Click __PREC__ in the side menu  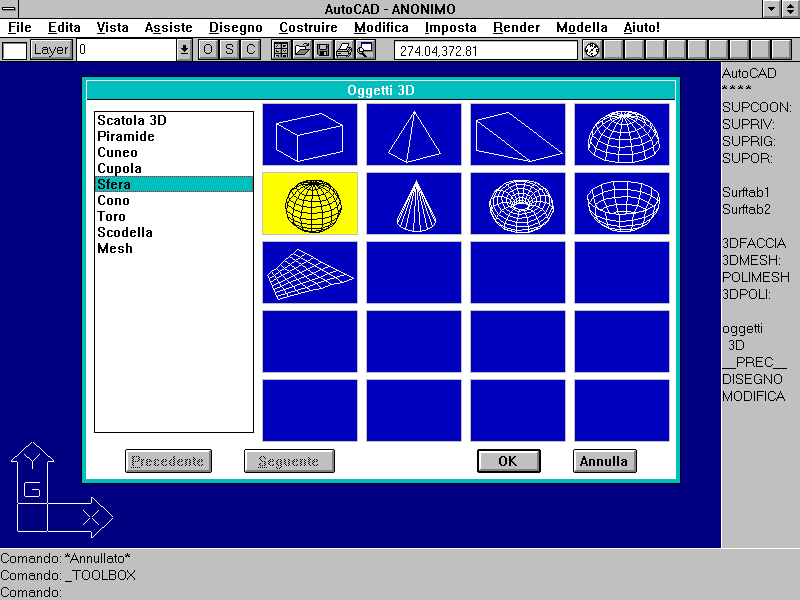[755, 363]
